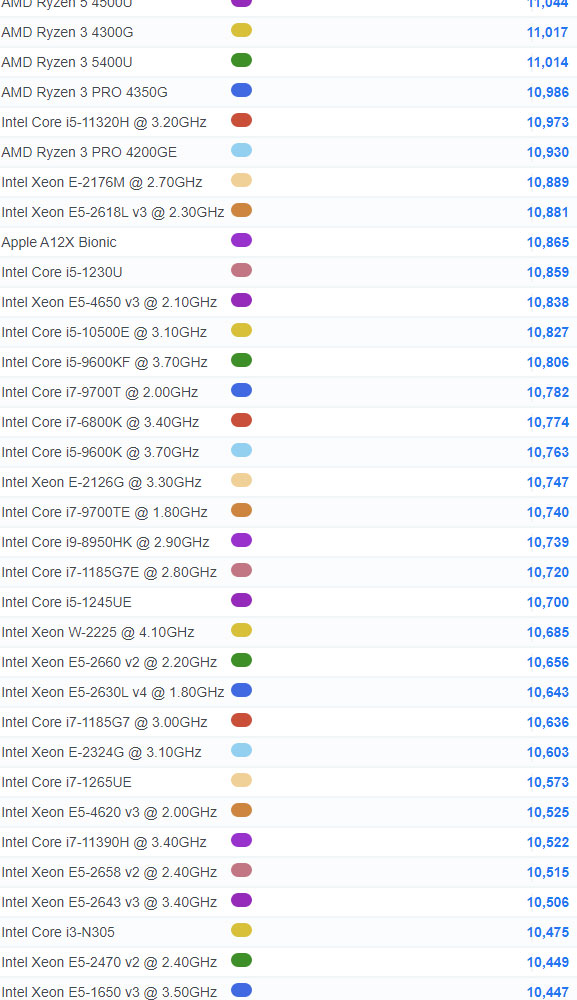Click the pink swatch beside Core i5-1230U

241,270
